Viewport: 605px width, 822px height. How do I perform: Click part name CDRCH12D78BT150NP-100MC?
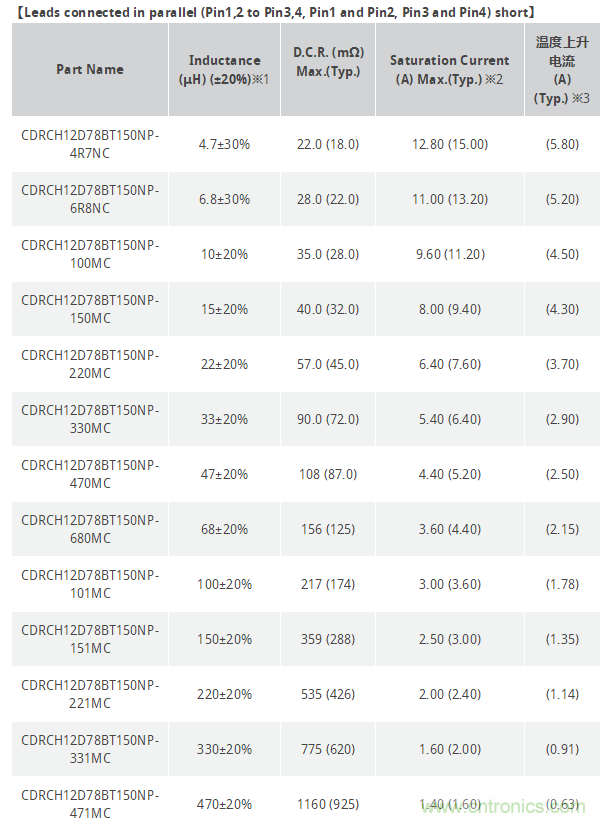tap(90, 254)
